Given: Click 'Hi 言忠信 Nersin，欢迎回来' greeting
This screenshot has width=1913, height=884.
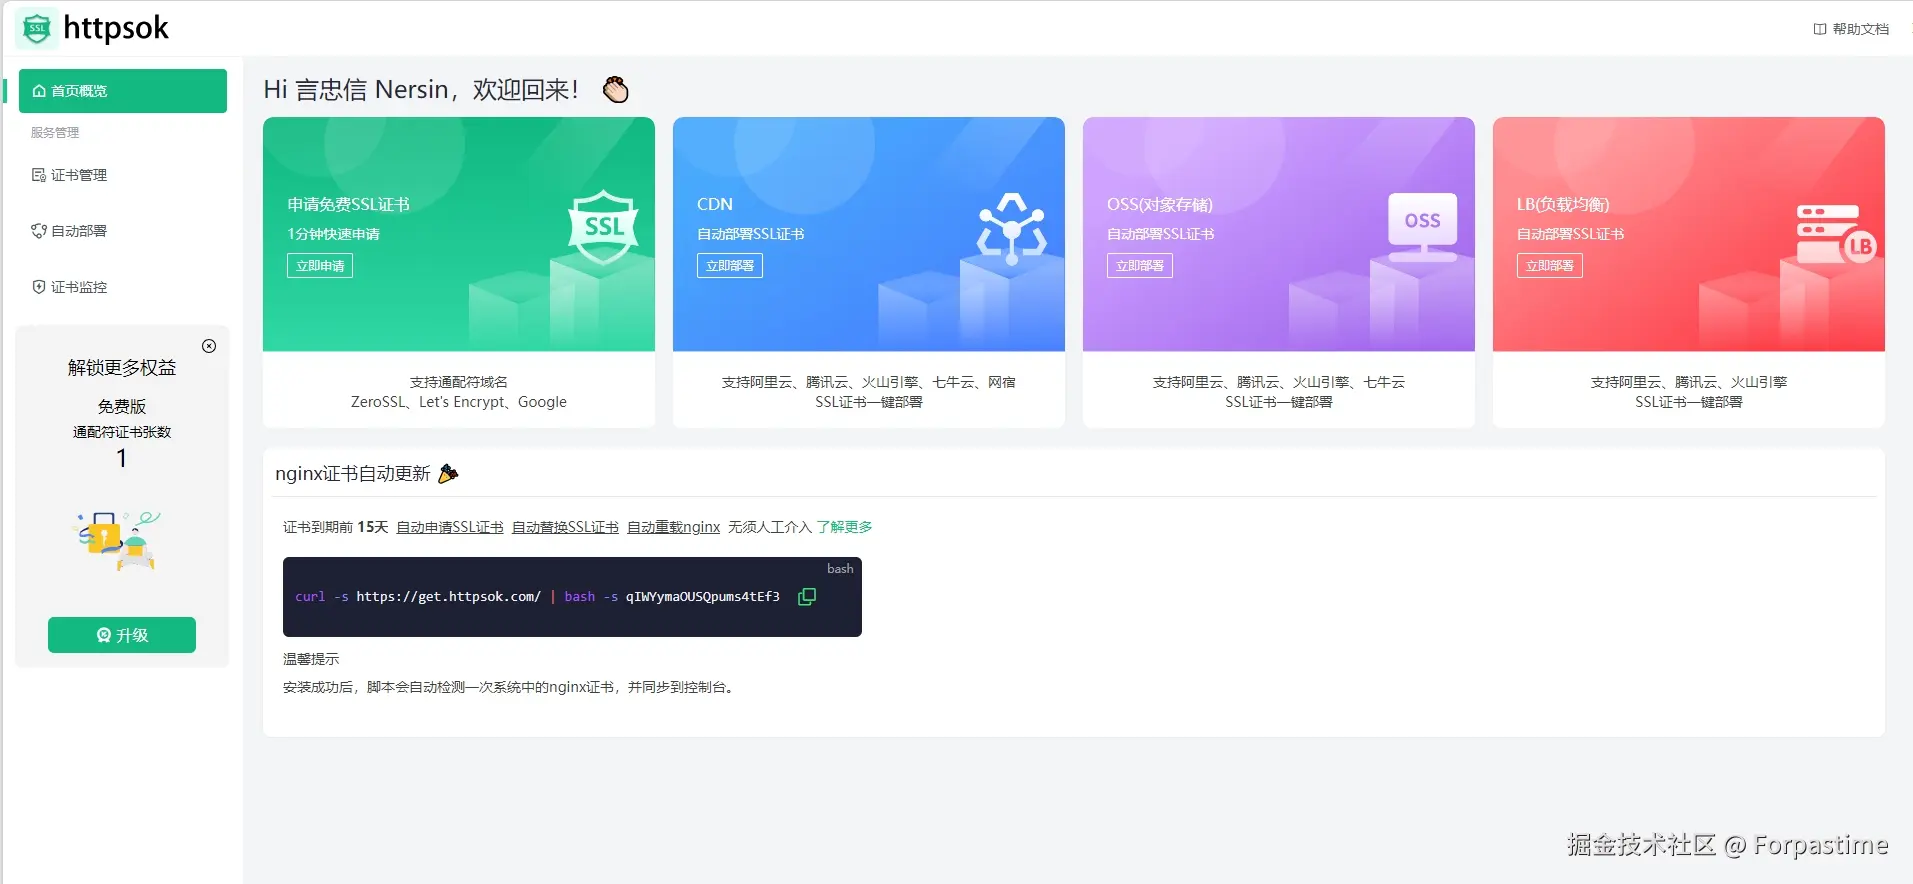Looking at the screenshot, I should [421, 90].
